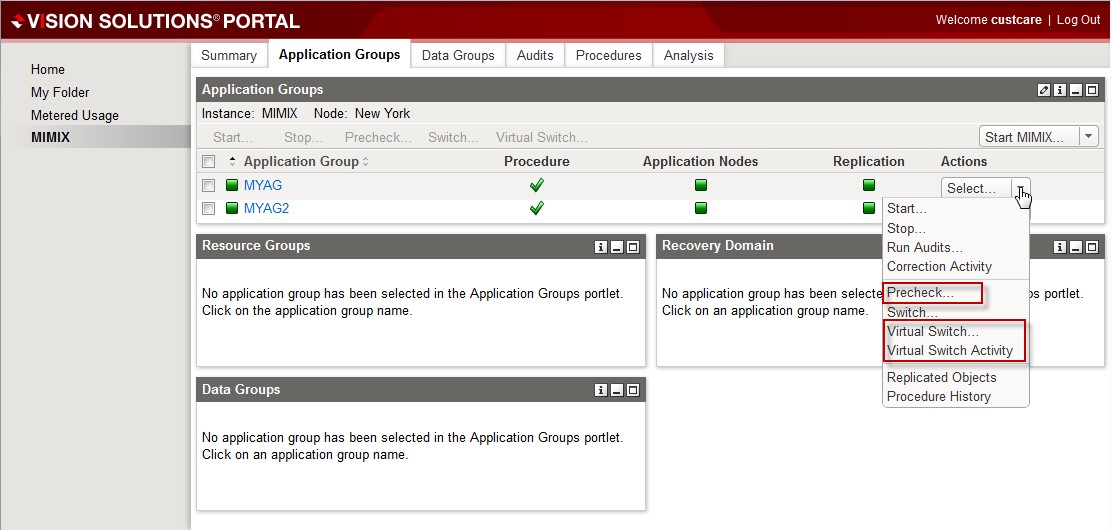The image size is (1111, 530).
Task: Click the MYAG replication green status icon
Action: coord(868,185)
